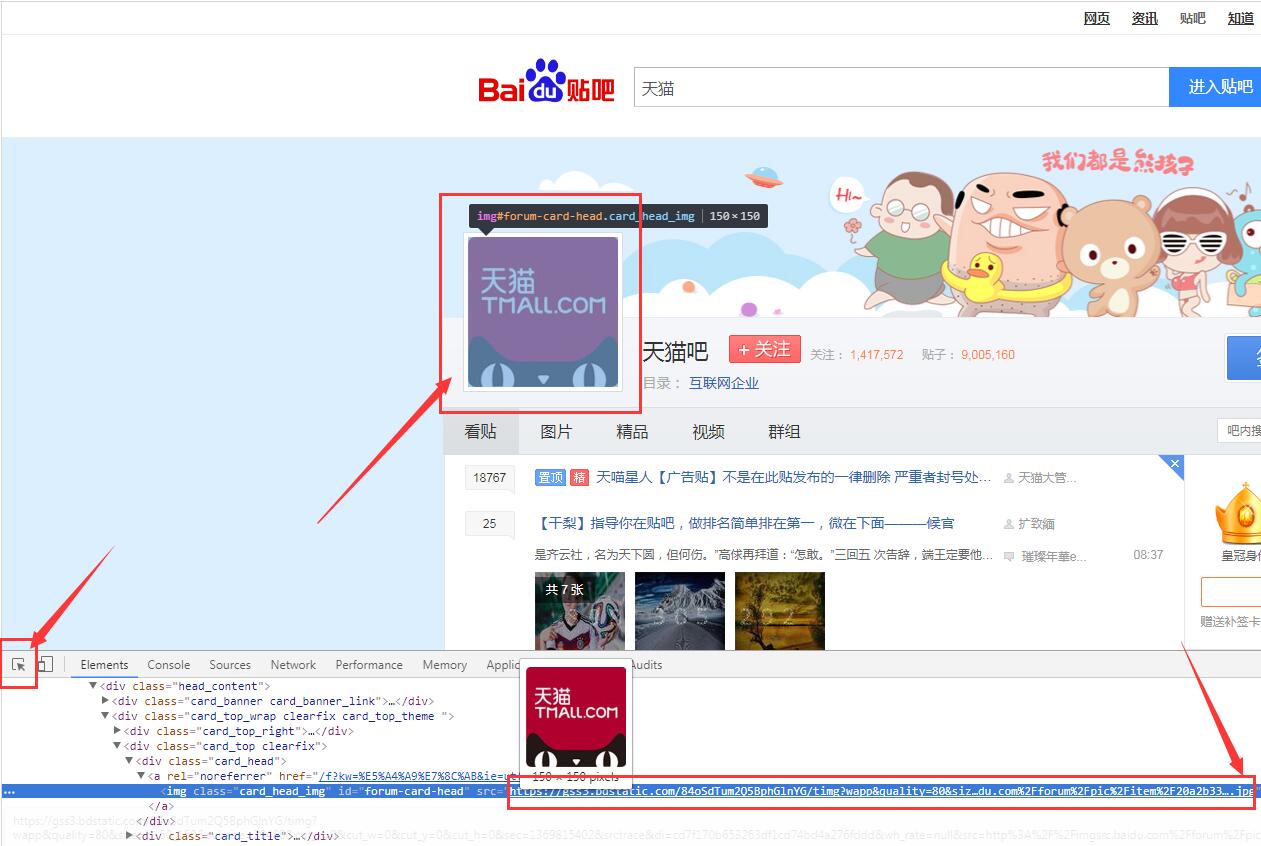1261x846 pixels.
Task: Click the golden crown icon
Action: pos(1238,512)
